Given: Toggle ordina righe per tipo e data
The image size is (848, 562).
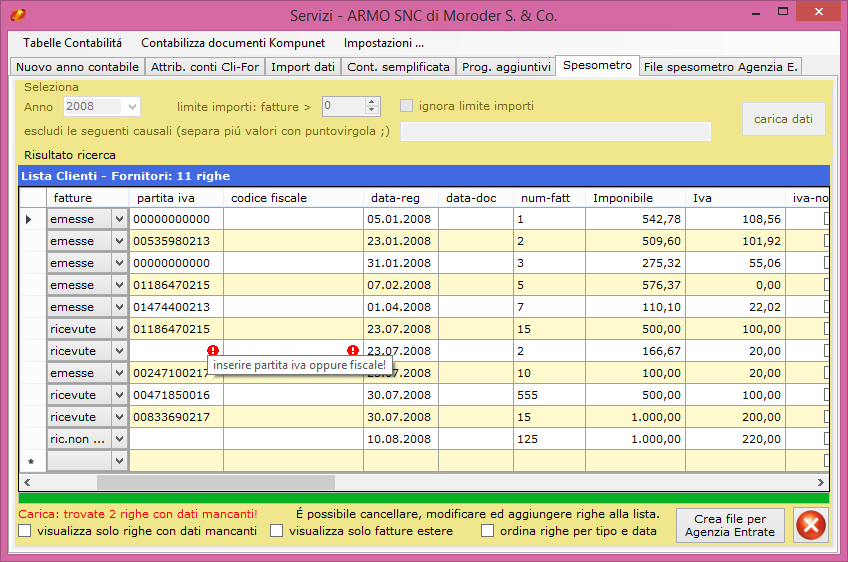Looking at the screenshot, I should [488, 531].
